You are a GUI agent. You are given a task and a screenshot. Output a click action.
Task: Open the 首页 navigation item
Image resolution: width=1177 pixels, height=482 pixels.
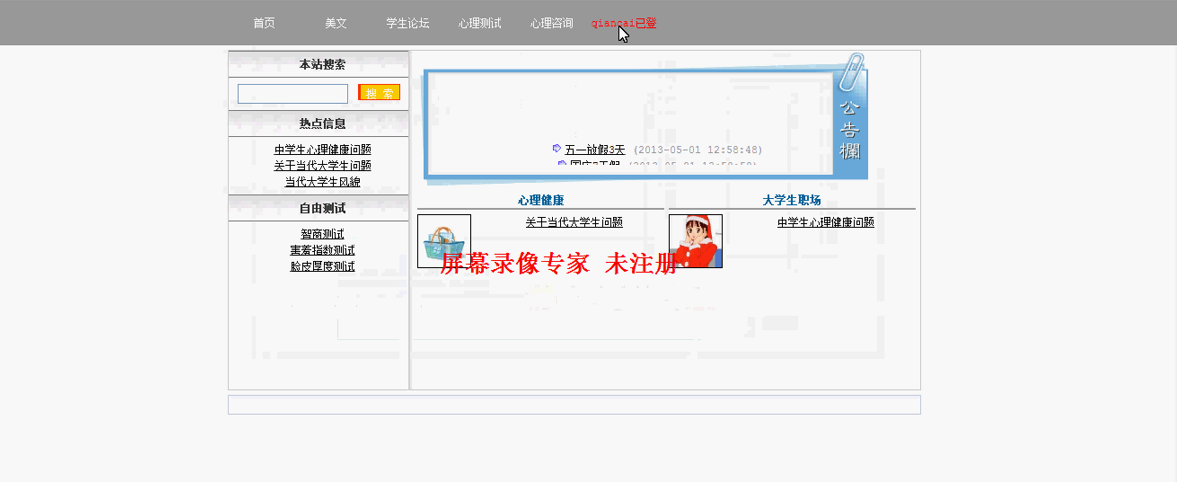264,23
